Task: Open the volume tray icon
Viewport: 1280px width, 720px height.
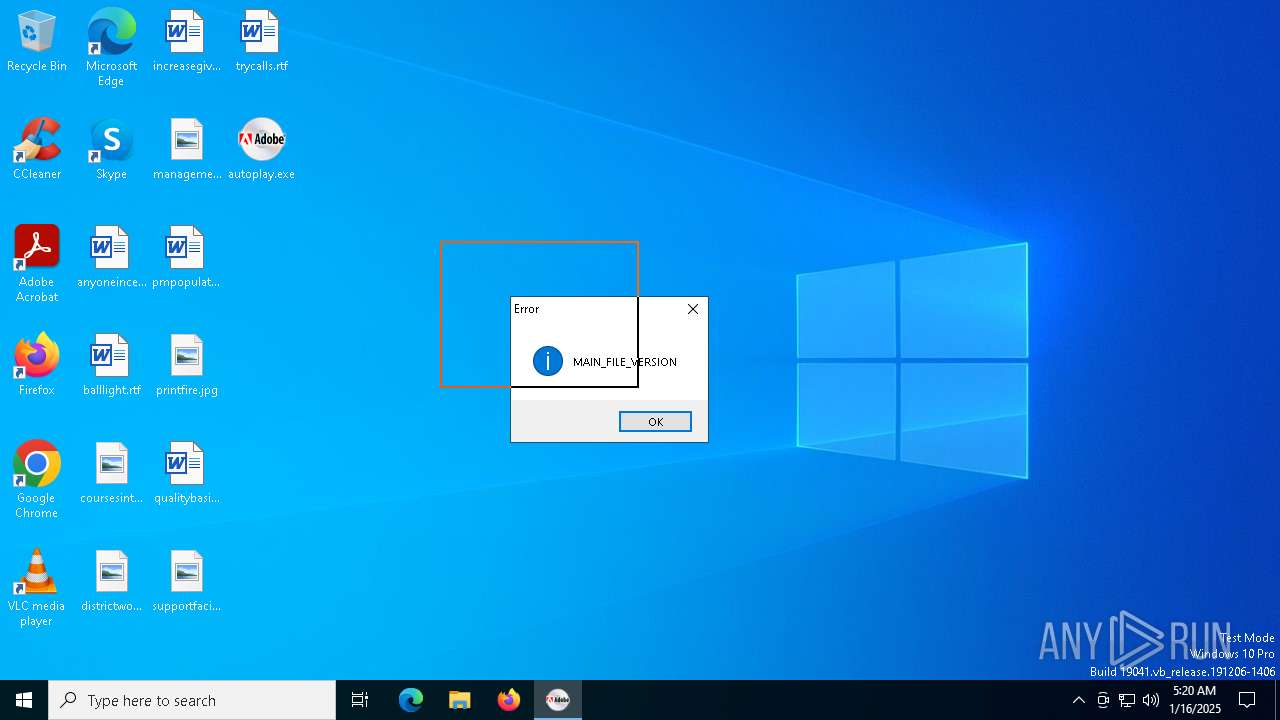Action: (1151, 700)
